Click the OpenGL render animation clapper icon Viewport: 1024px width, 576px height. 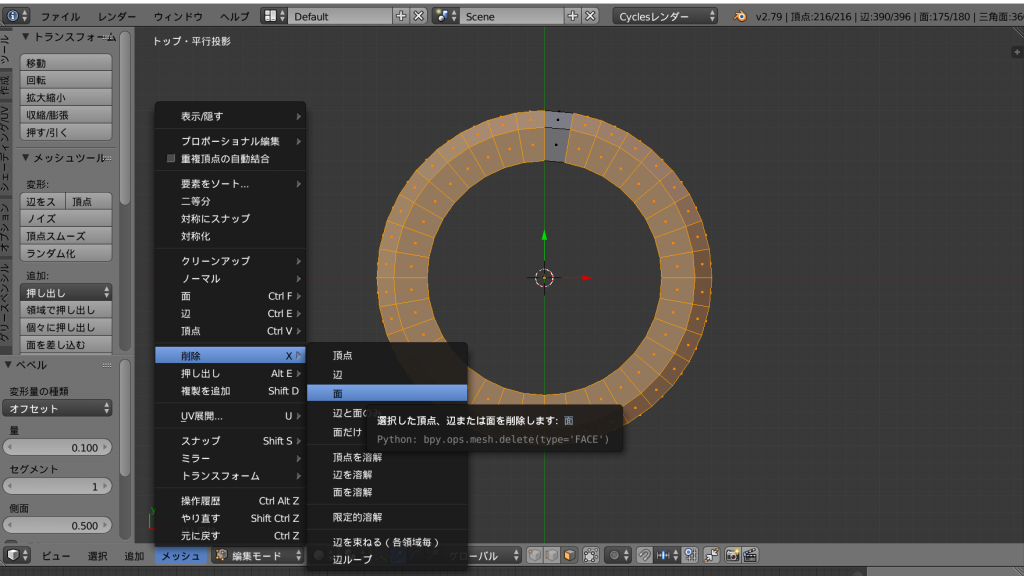pos(749,555)
